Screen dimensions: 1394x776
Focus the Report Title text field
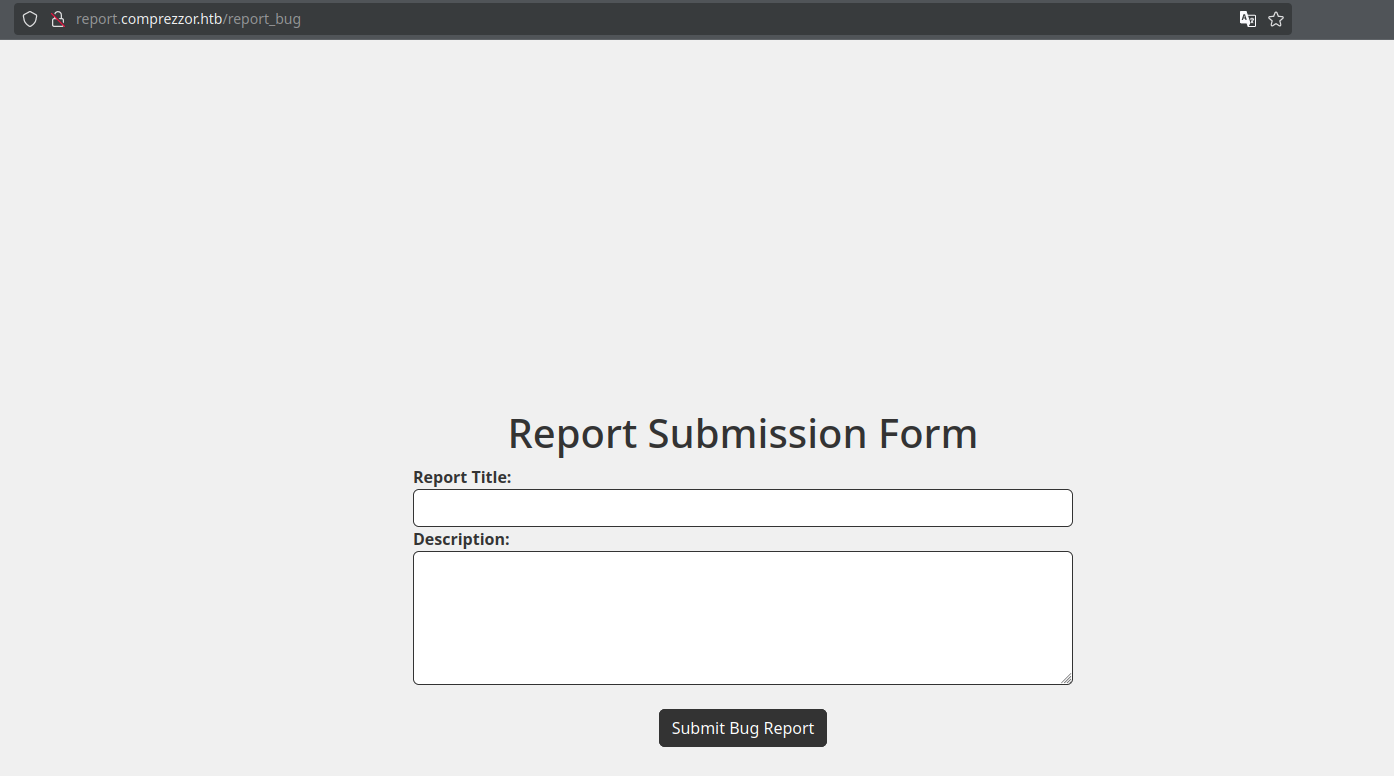tap(742, 508)
